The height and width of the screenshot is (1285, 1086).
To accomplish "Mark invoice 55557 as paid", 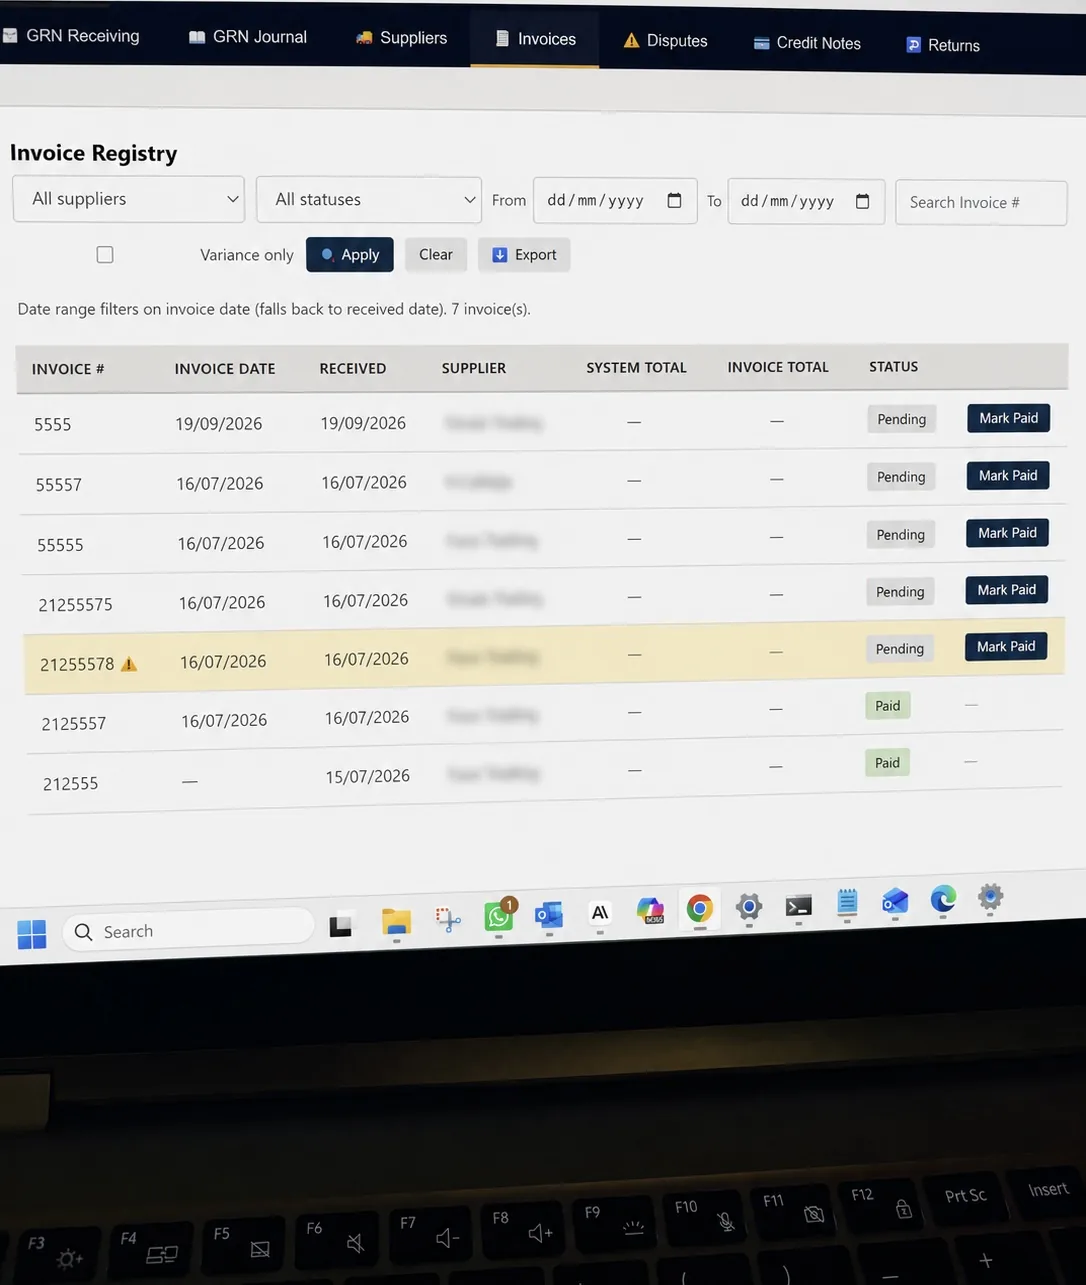I will pos(1008,475).
